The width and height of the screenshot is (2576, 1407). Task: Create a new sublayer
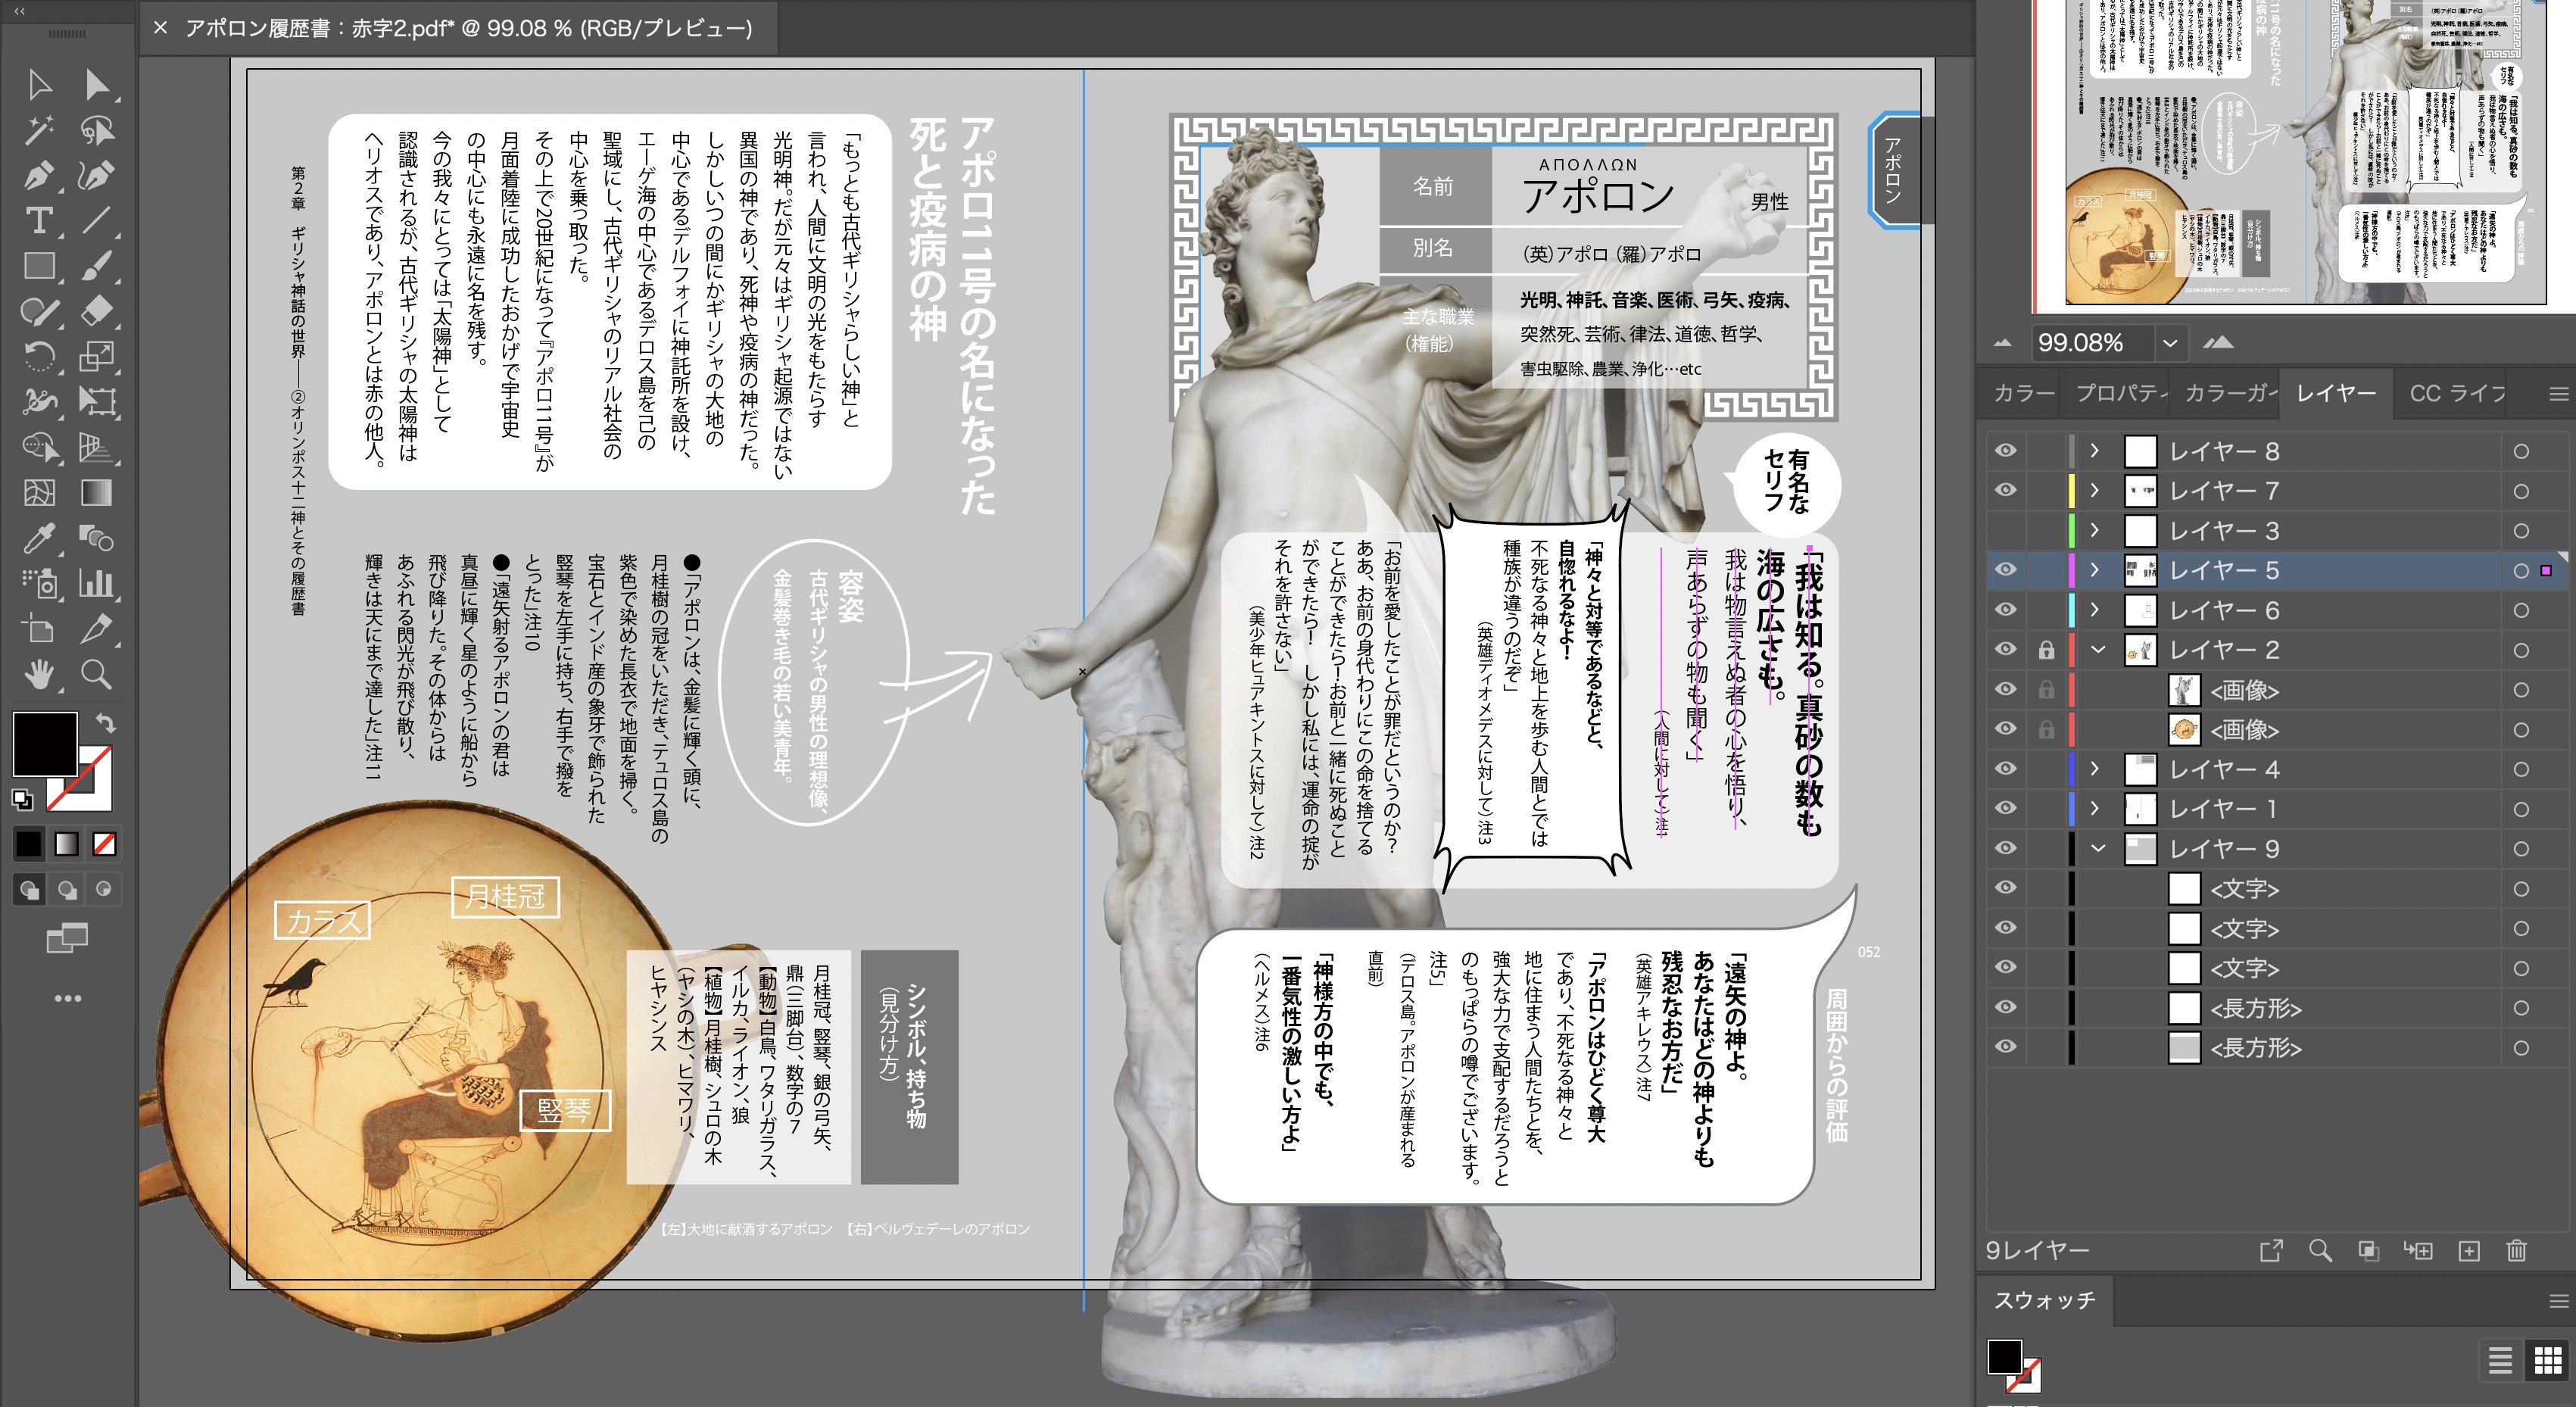point(2418,1250)
